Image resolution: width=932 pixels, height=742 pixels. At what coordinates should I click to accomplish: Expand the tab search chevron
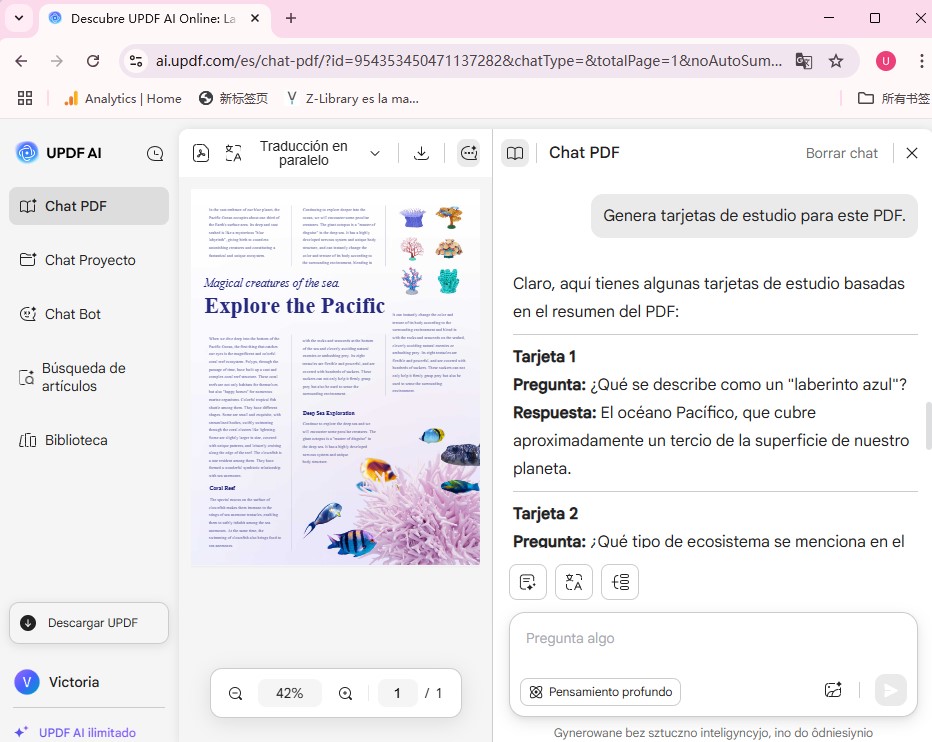pyautogui.click(x=19, y=18)
